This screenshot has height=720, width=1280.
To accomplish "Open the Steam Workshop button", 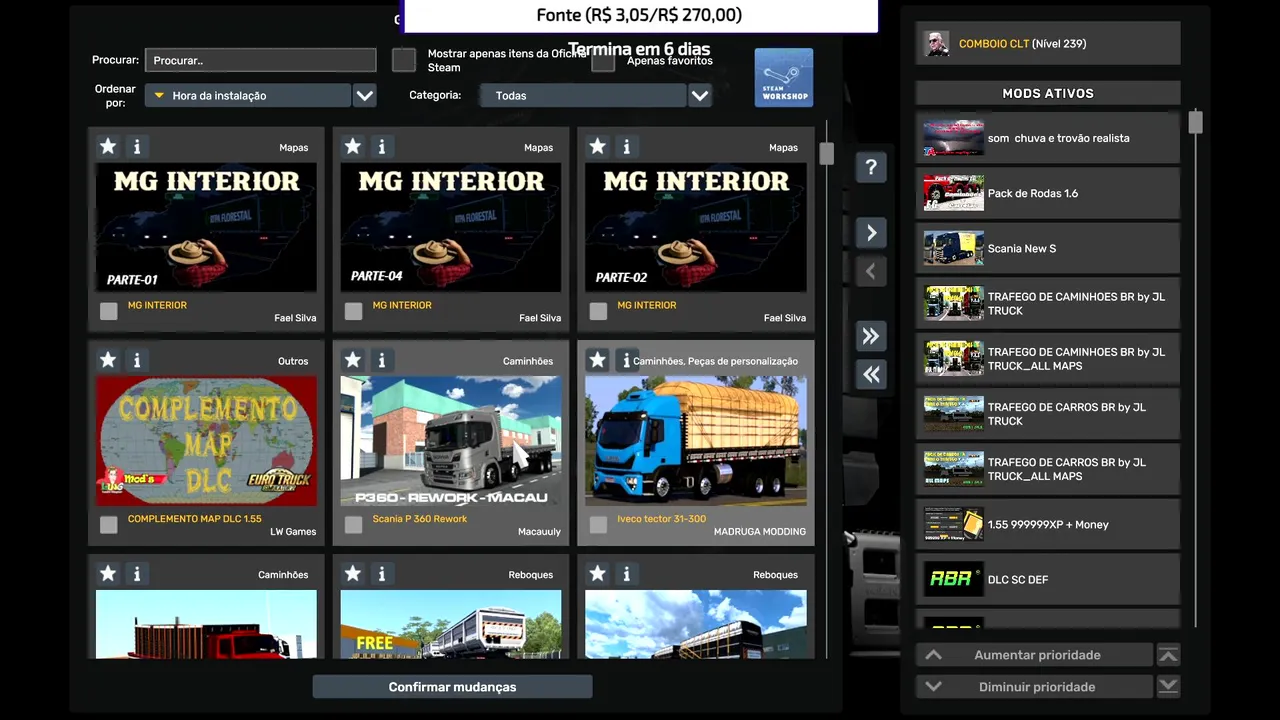I will [x=784, y=77].
